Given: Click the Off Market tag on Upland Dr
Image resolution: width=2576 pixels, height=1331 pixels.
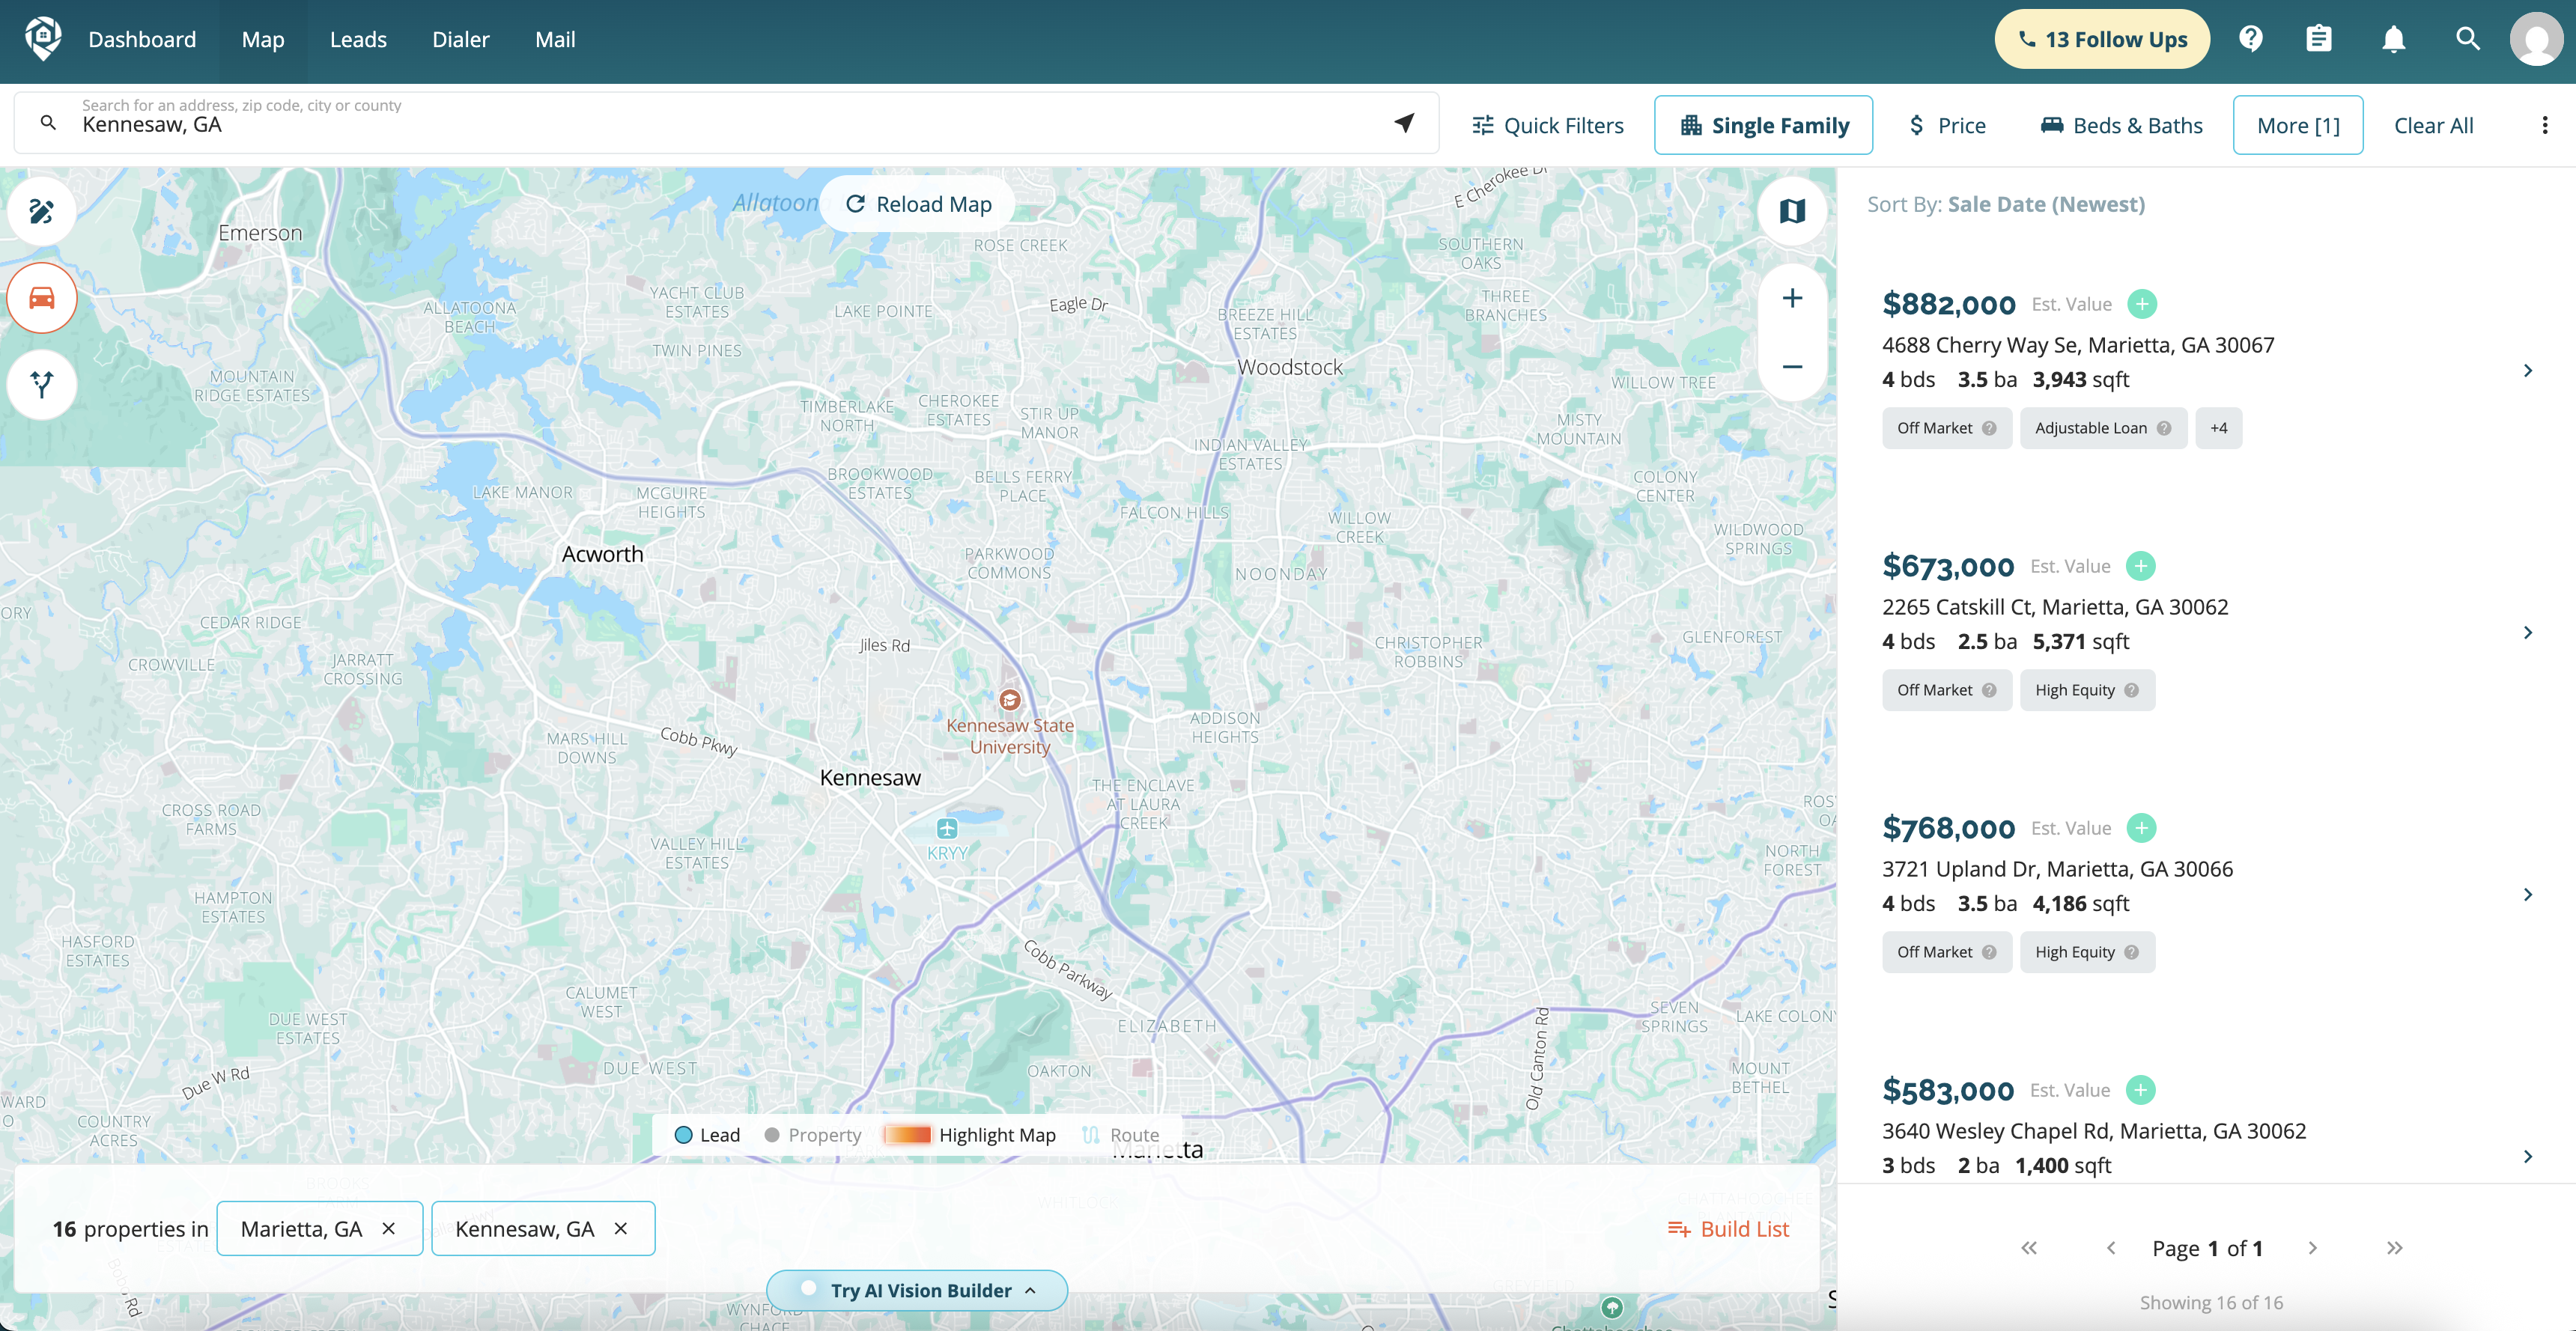Looking at the screenshot, I should pyautogui.click(x=1946, y=952).
